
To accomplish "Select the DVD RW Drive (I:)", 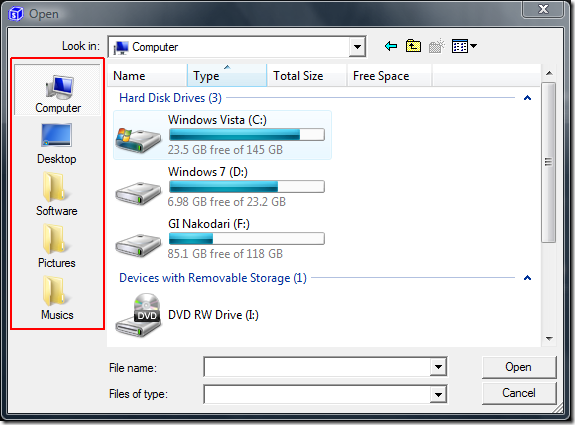I will point(187,315).
